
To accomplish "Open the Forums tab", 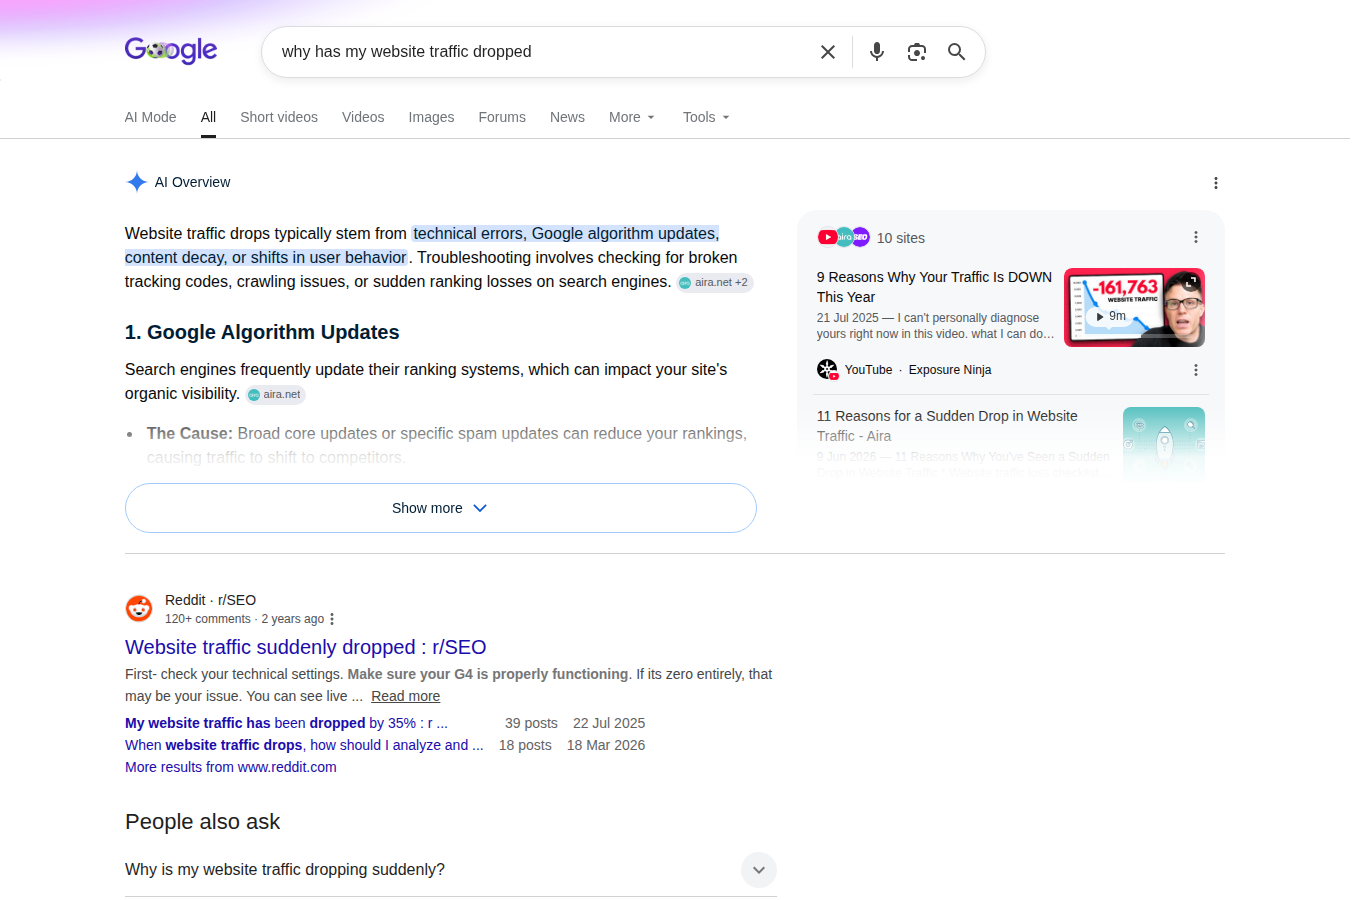I will pos(502,117).
